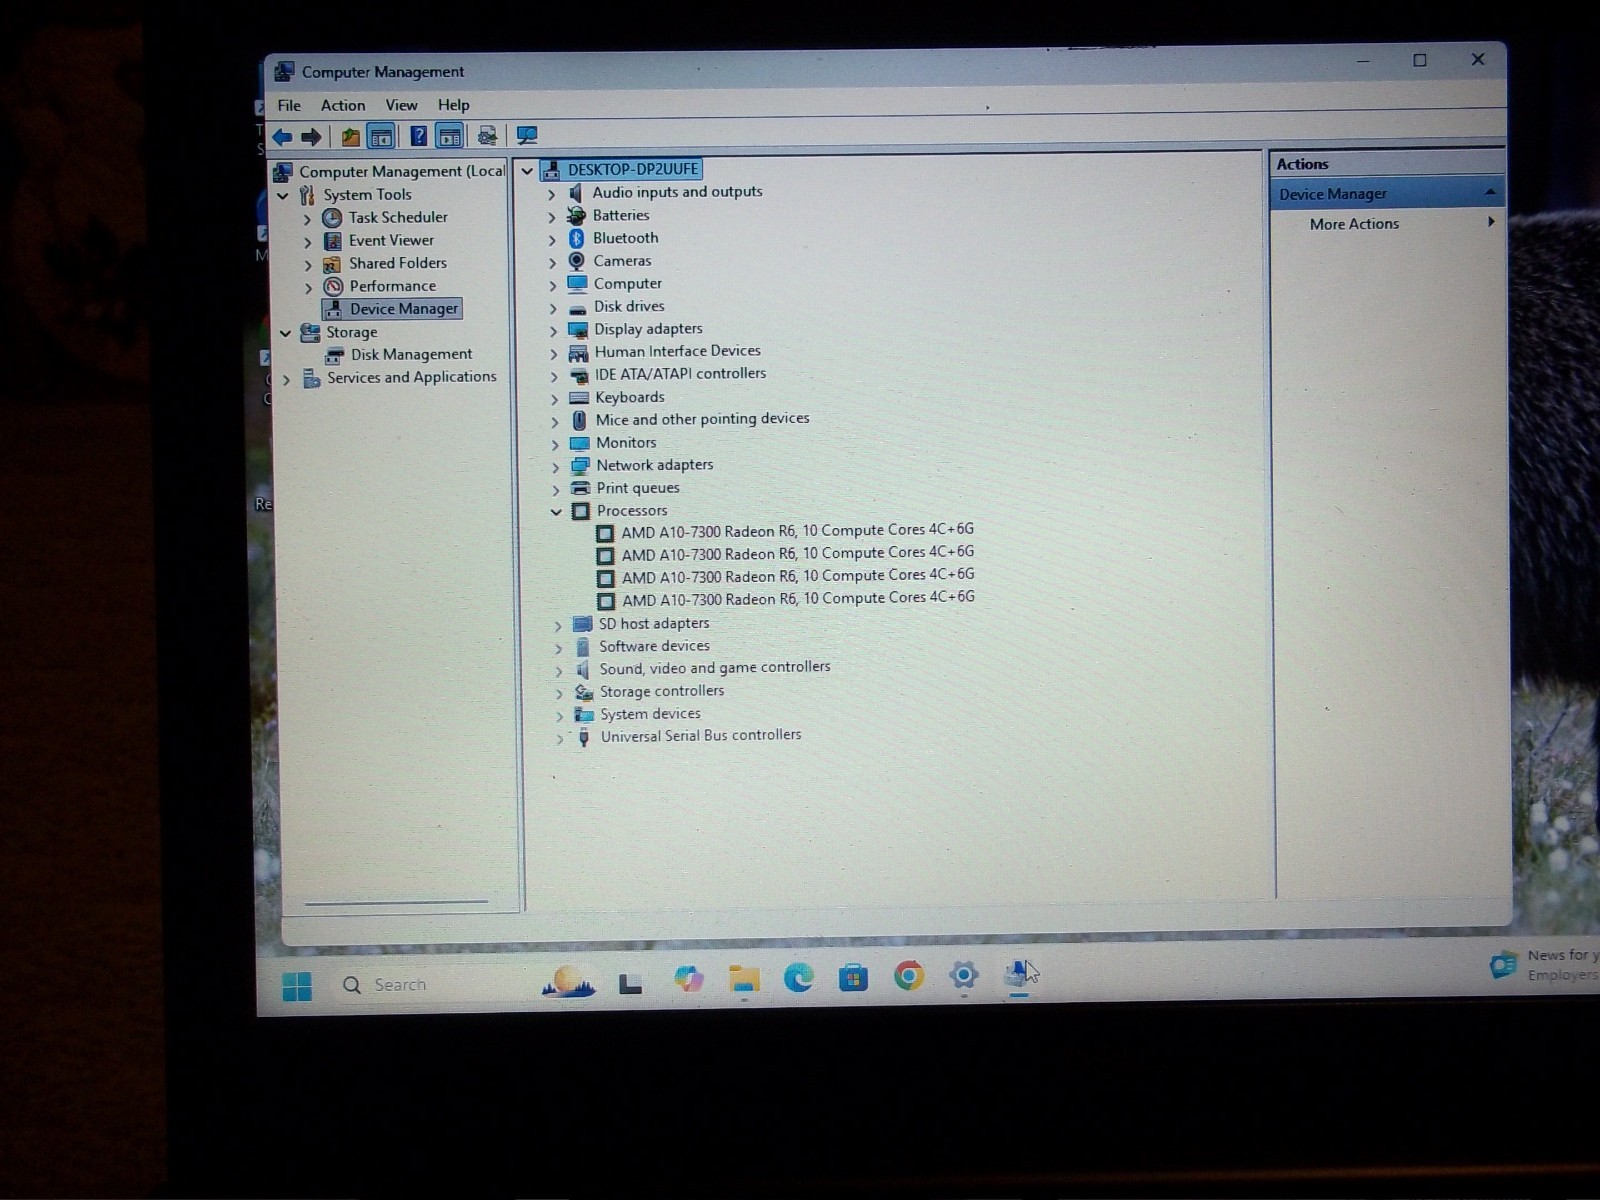Click the Cameras category icon
This screenshot has width=1600, height=1200.
[x=577, y=261]
